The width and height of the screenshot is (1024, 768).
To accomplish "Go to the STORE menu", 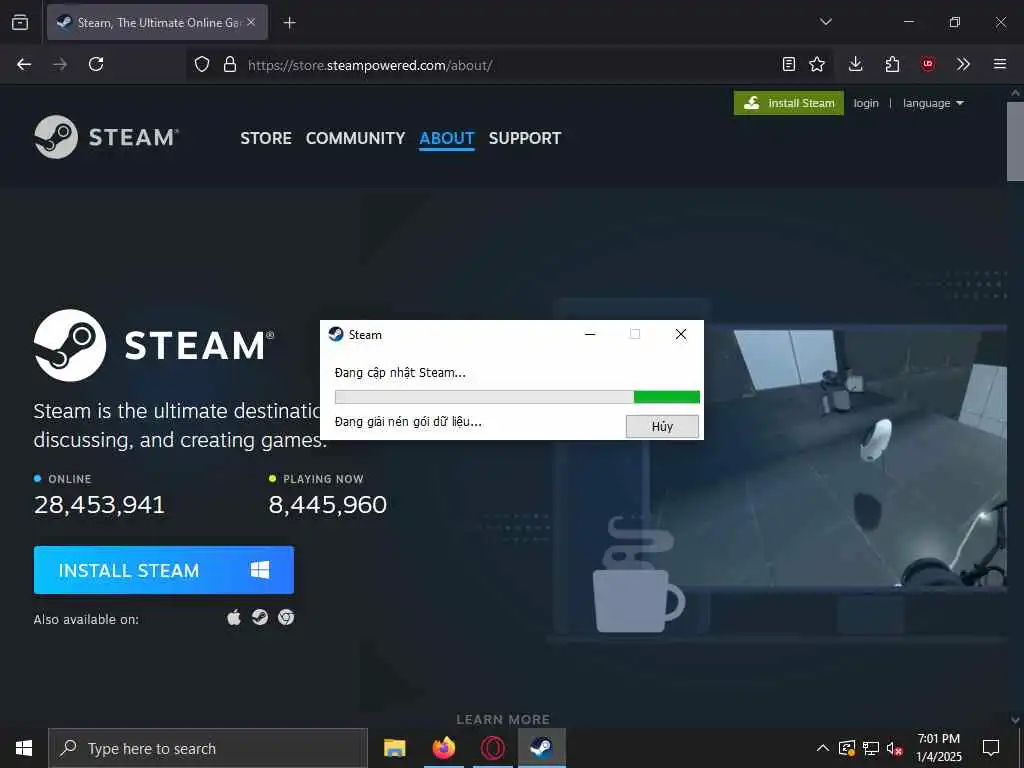I will click(266, 138).
